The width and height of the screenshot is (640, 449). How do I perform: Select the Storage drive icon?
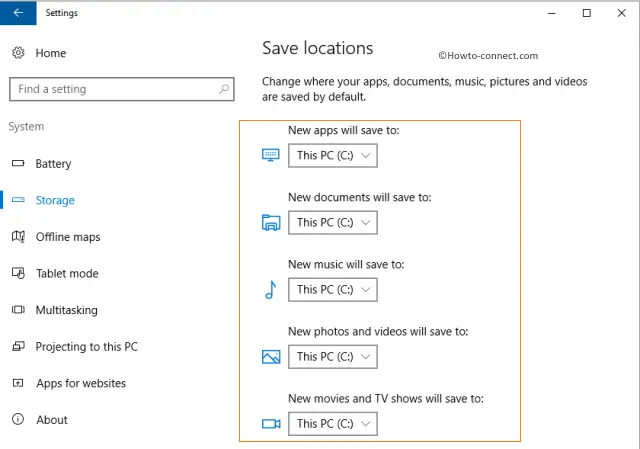pos(18,200)
